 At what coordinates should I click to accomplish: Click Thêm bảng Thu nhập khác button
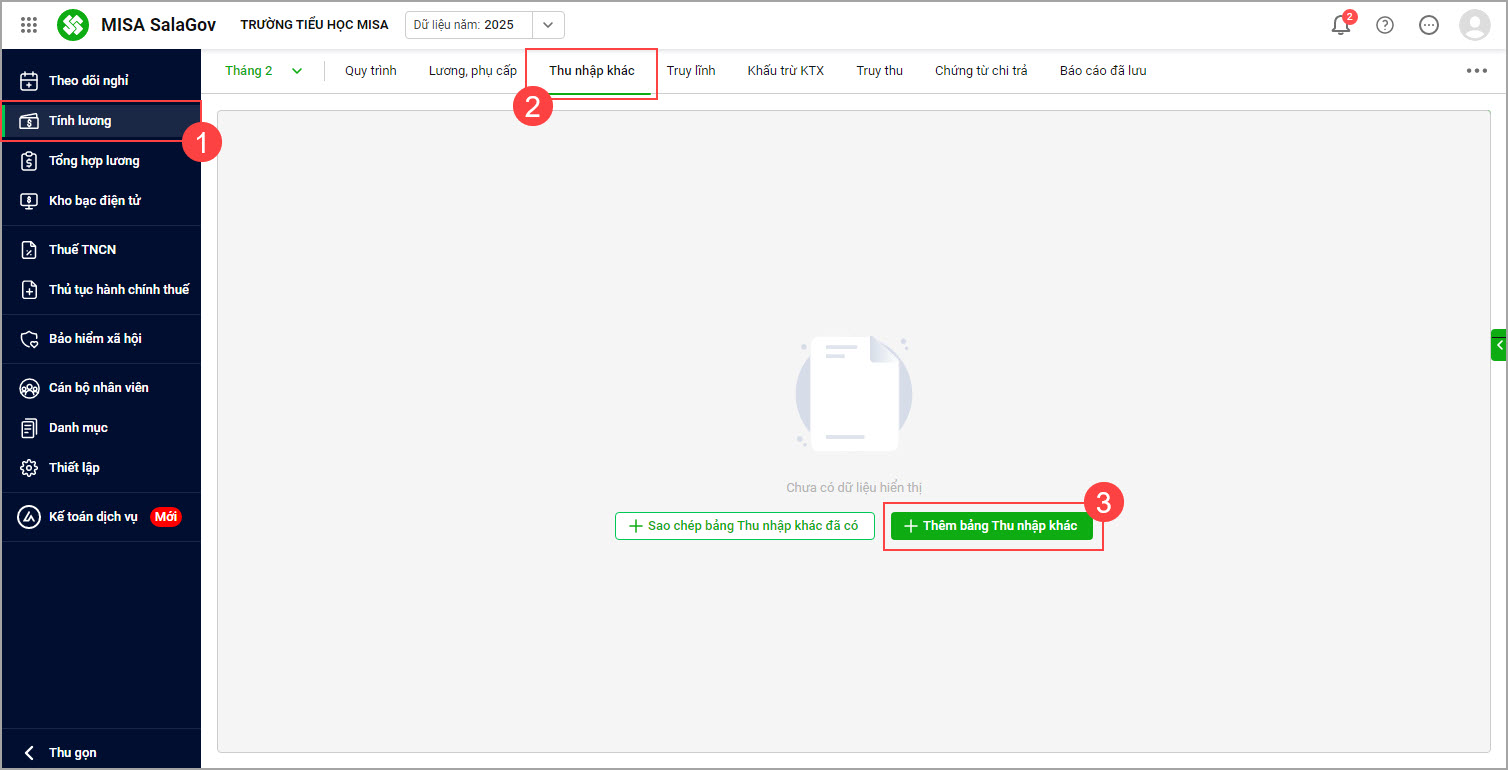(992, 526)
